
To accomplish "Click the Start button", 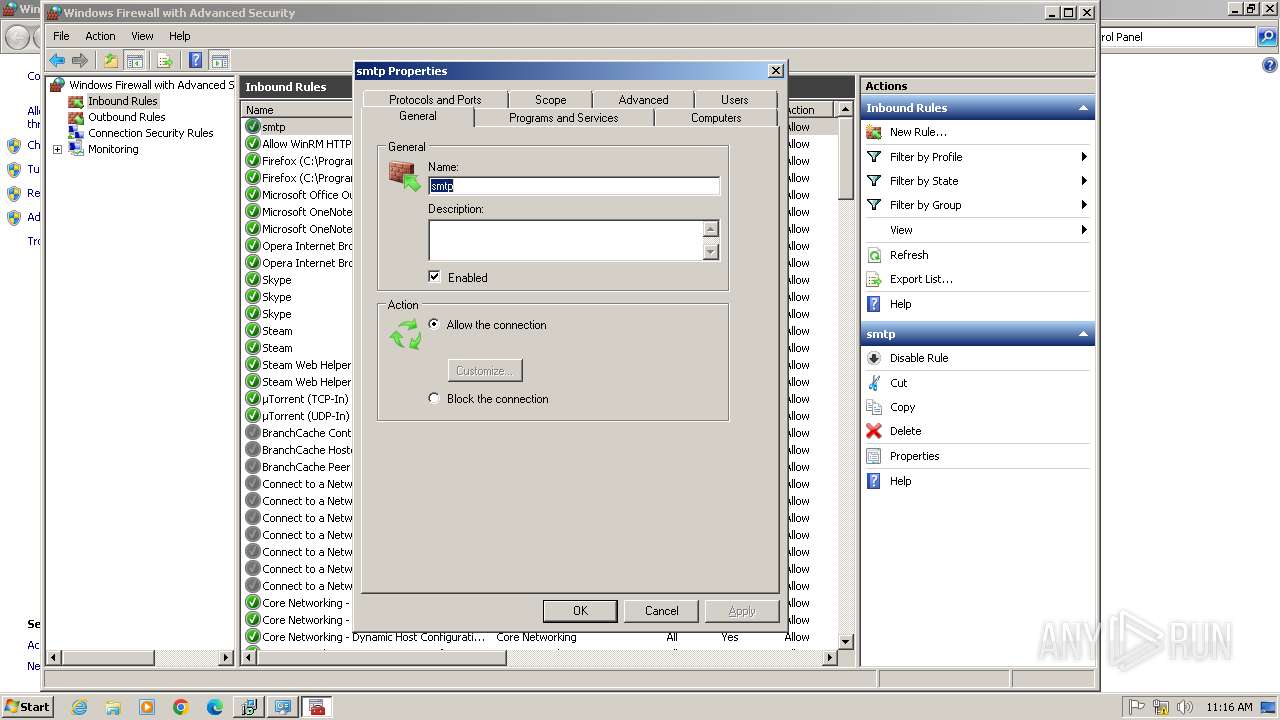I will tap(27, 706).
